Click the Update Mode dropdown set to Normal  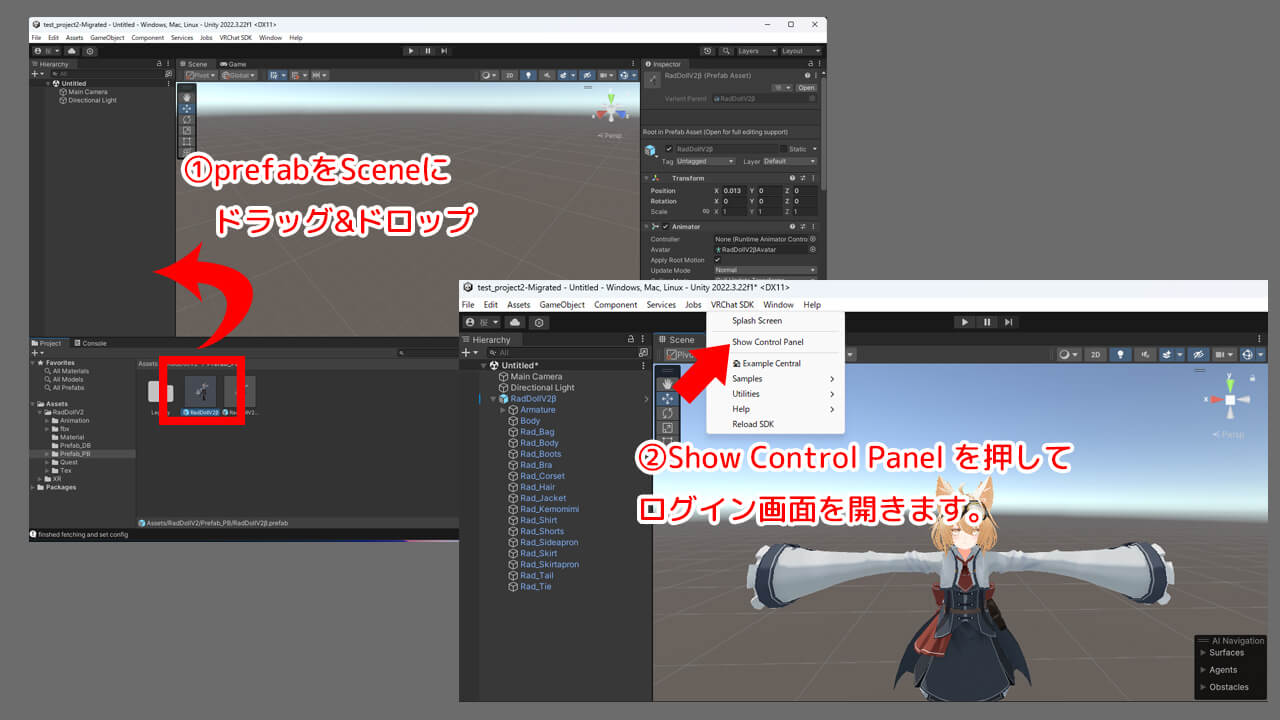765,270
